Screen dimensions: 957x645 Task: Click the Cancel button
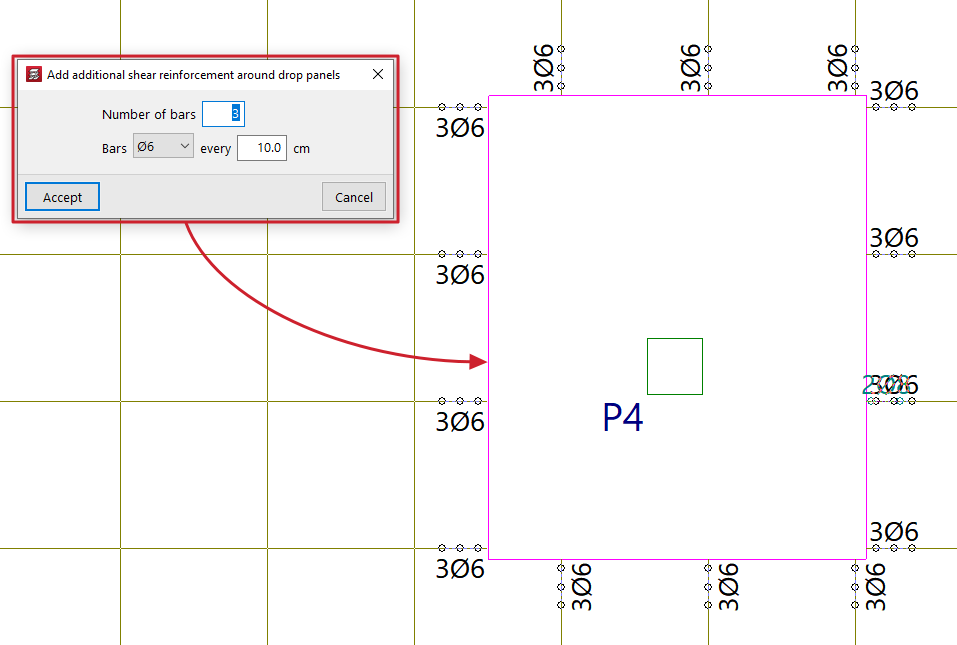[x=354, y=196]
